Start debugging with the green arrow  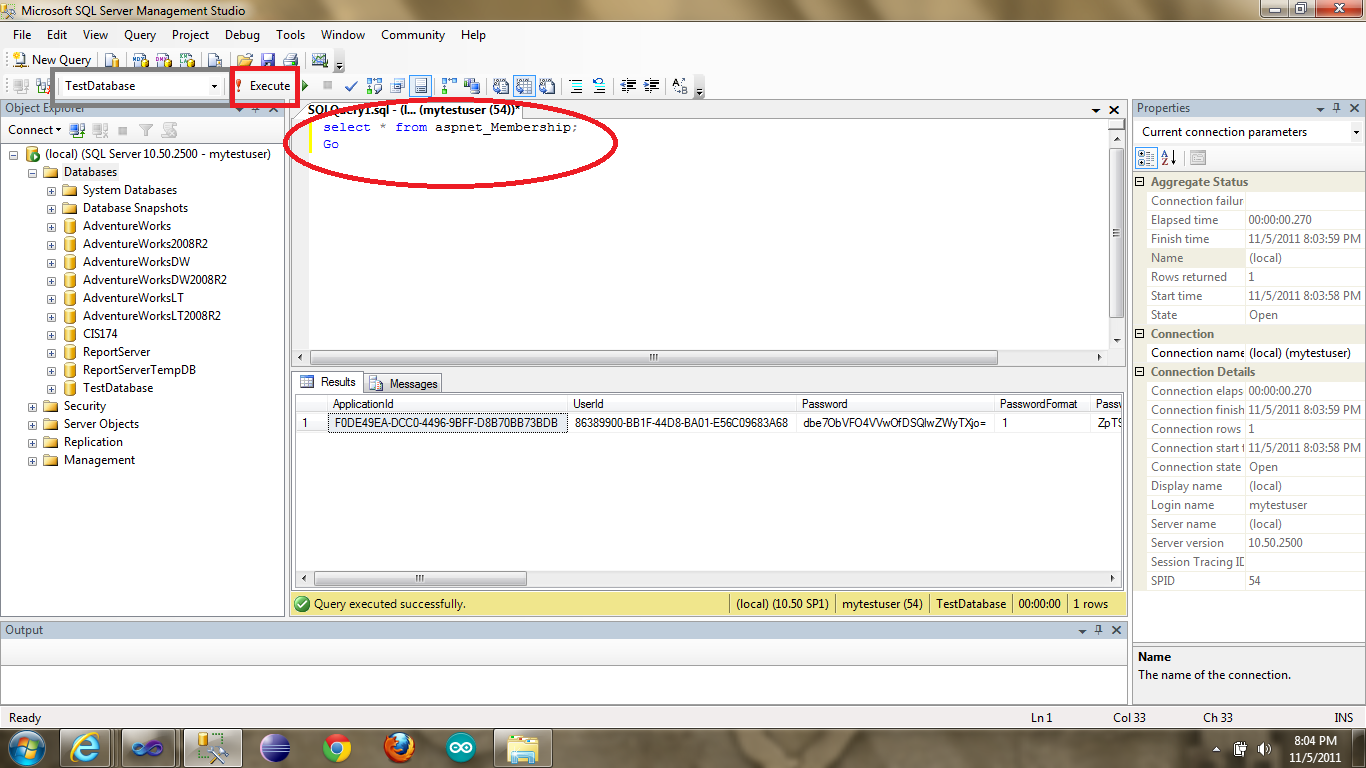tap(305, 86)
